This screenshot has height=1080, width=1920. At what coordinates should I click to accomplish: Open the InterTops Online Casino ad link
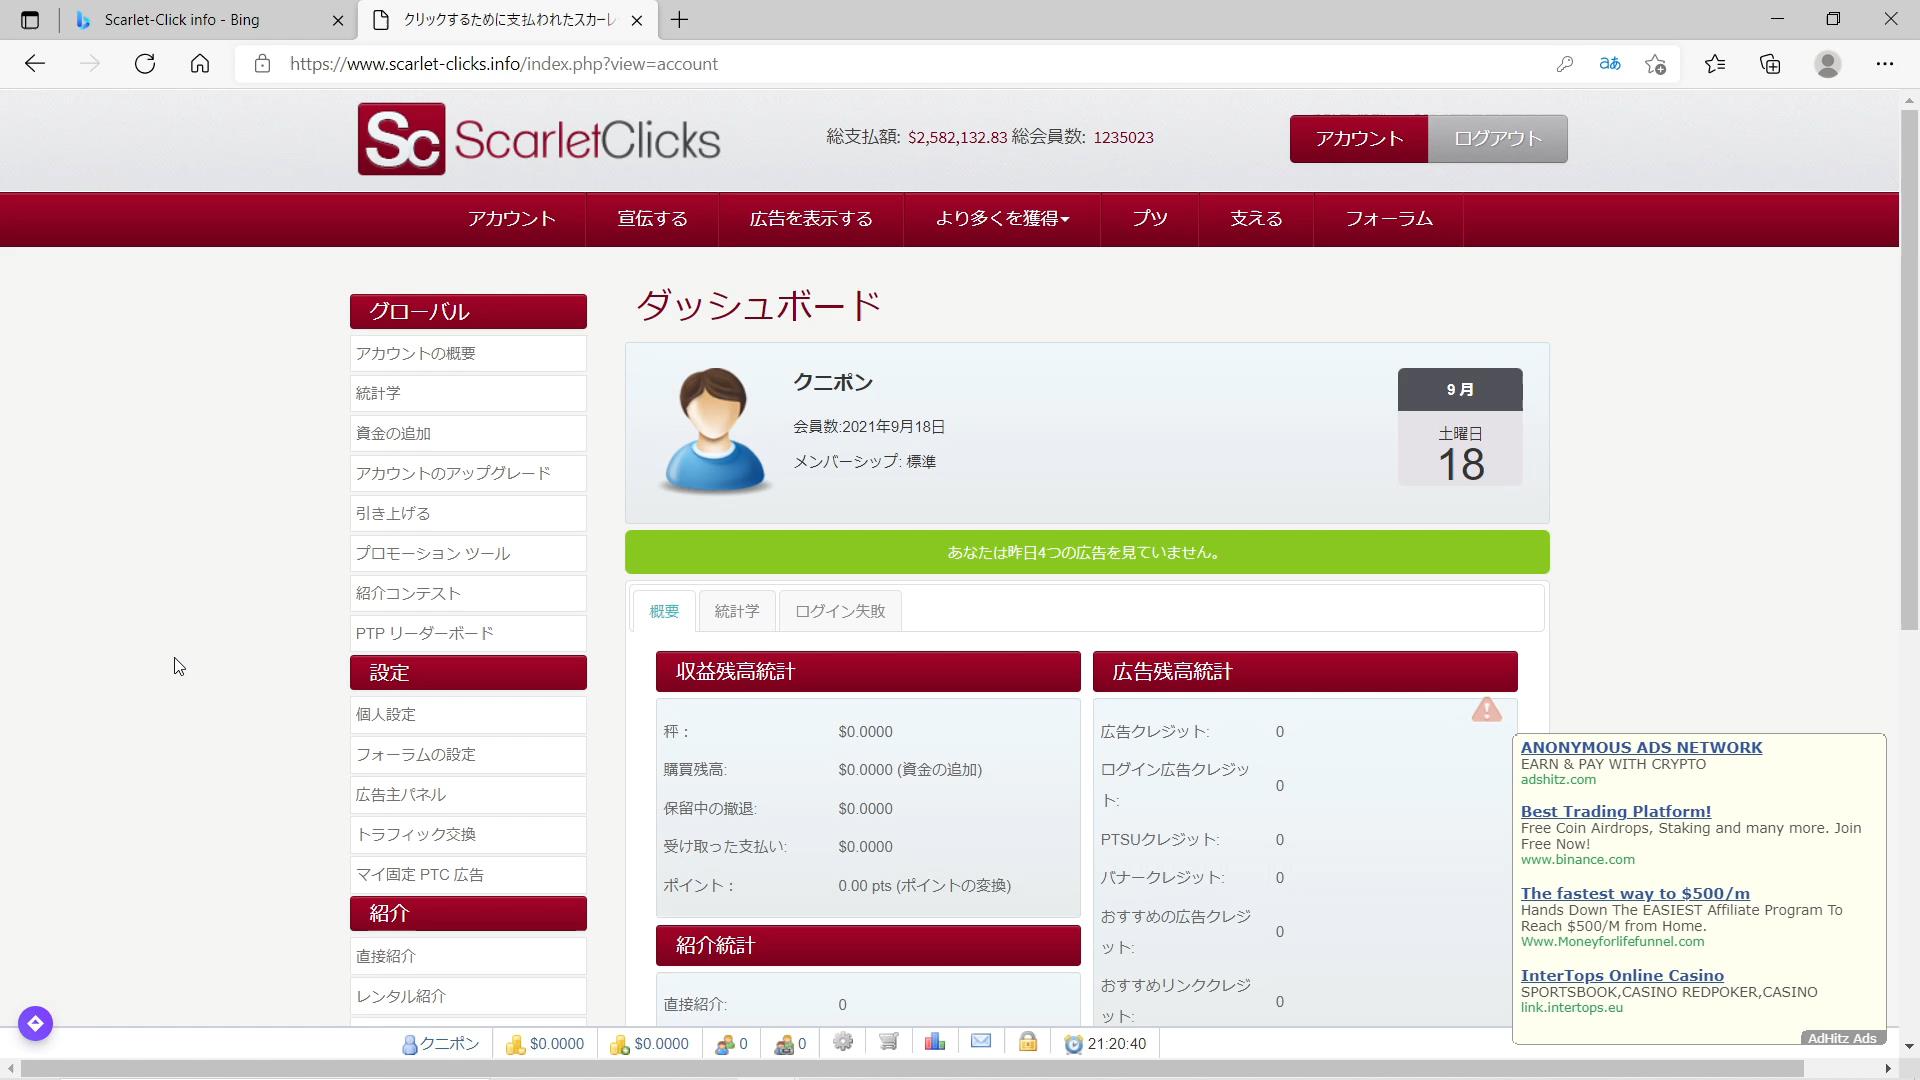point(1622,976)
